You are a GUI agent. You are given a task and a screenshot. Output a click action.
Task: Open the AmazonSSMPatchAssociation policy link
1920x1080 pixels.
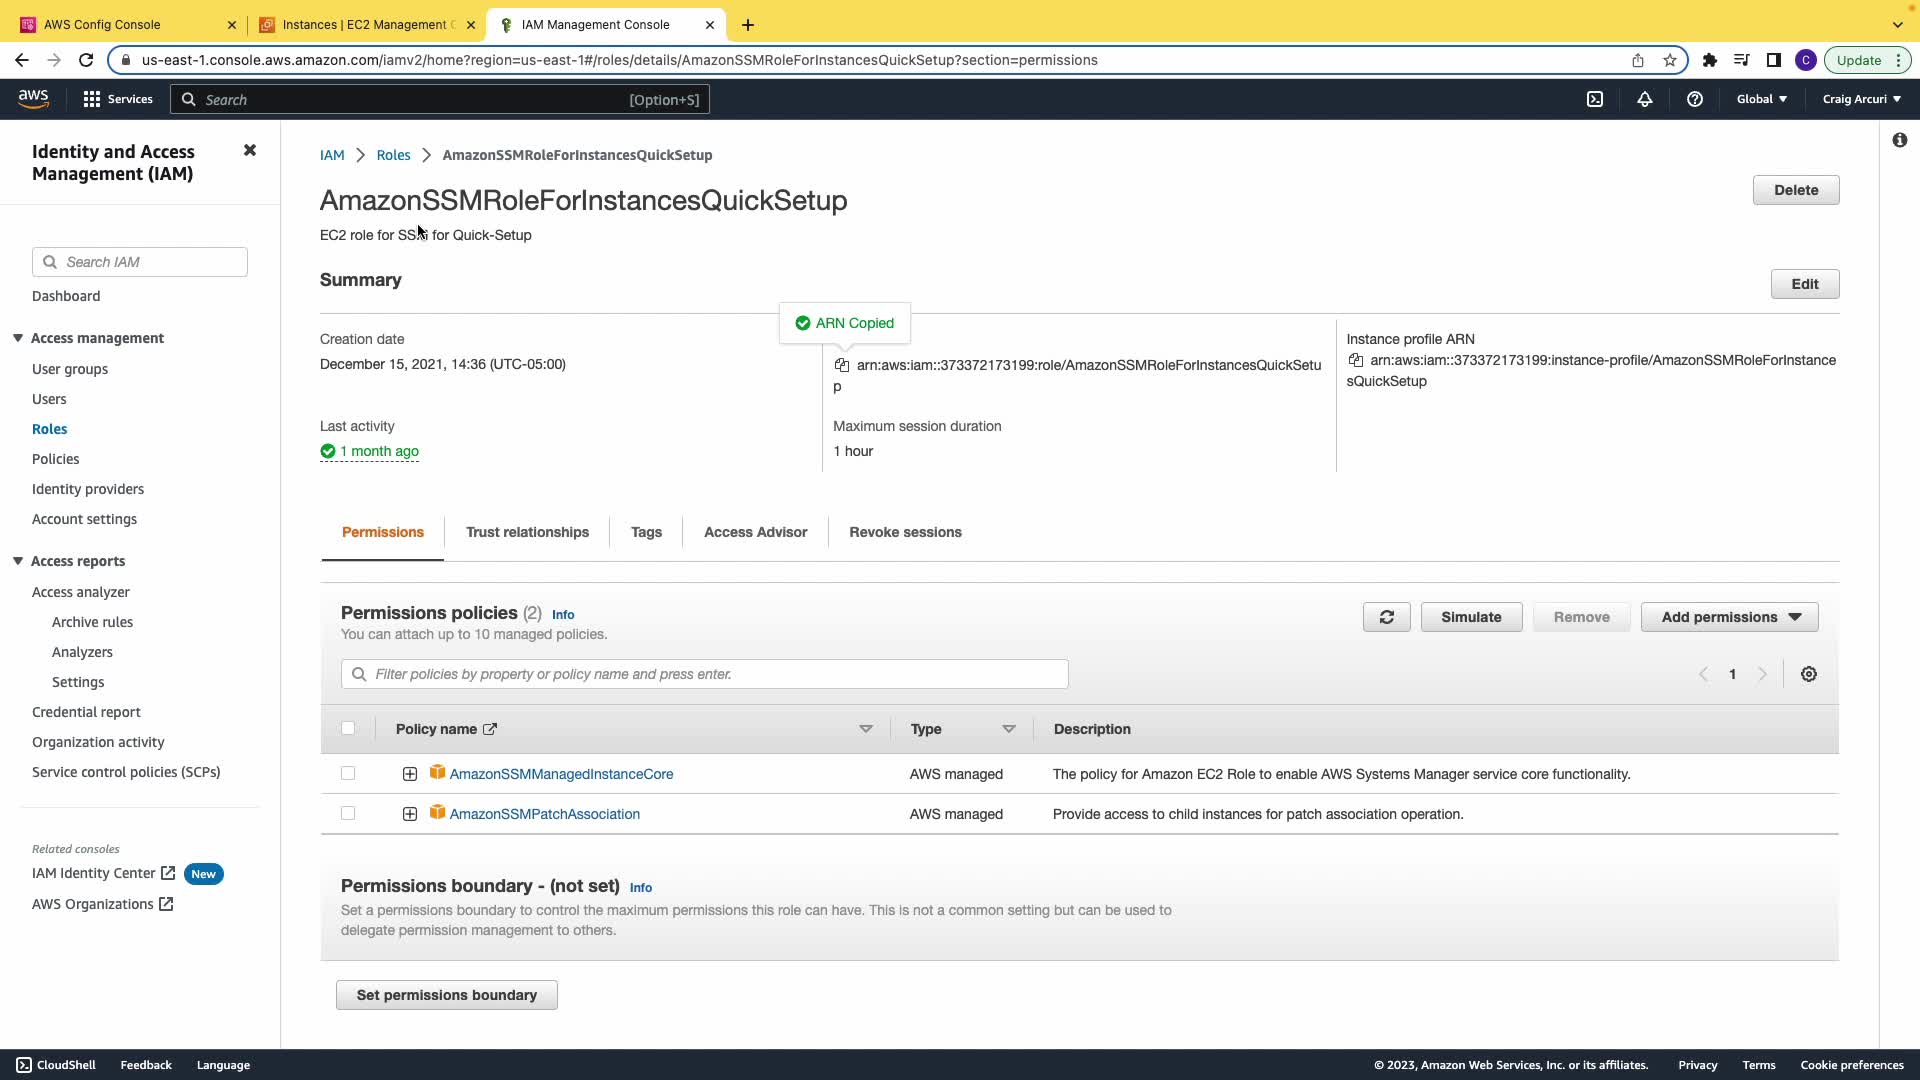click(544, 814)
